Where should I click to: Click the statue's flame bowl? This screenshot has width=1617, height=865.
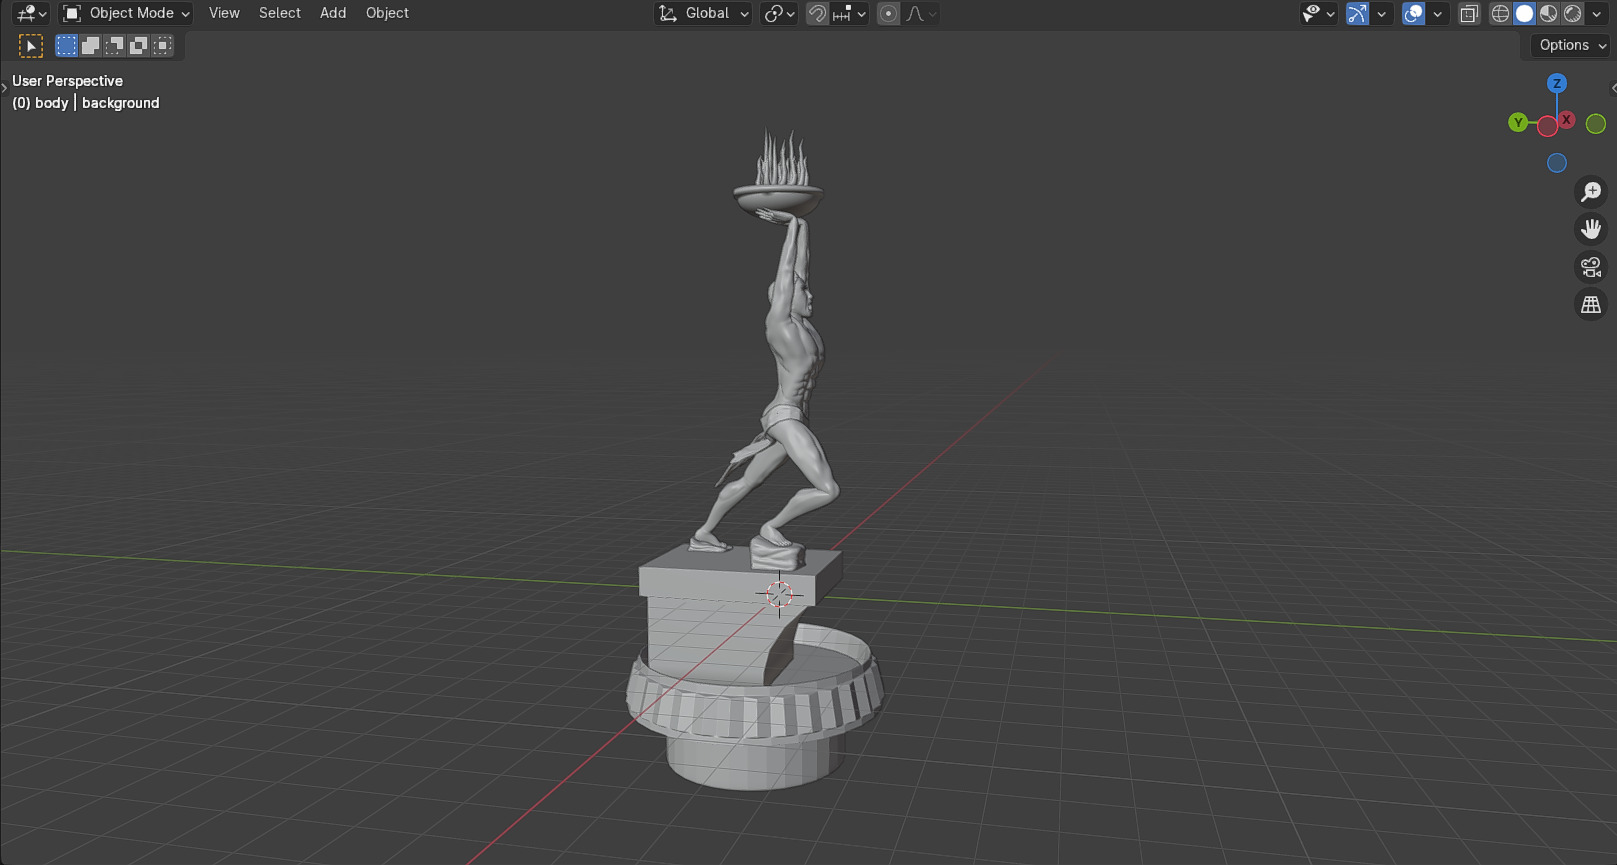pos(779,201)
